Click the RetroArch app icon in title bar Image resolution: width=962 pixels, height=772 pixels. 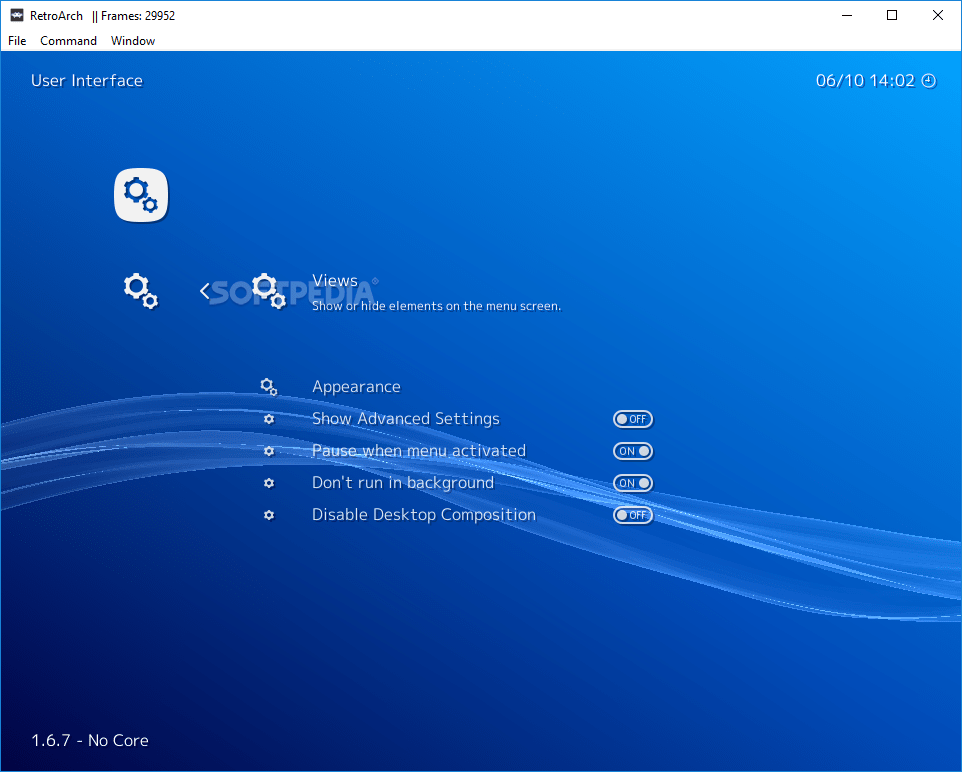[17, 15]
